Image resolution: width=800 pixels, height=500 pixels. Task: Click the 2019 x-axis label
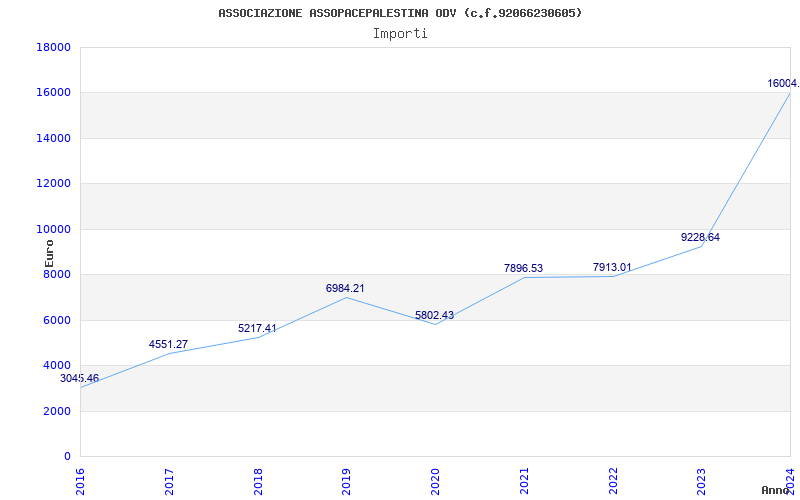[x=346, y=482]
